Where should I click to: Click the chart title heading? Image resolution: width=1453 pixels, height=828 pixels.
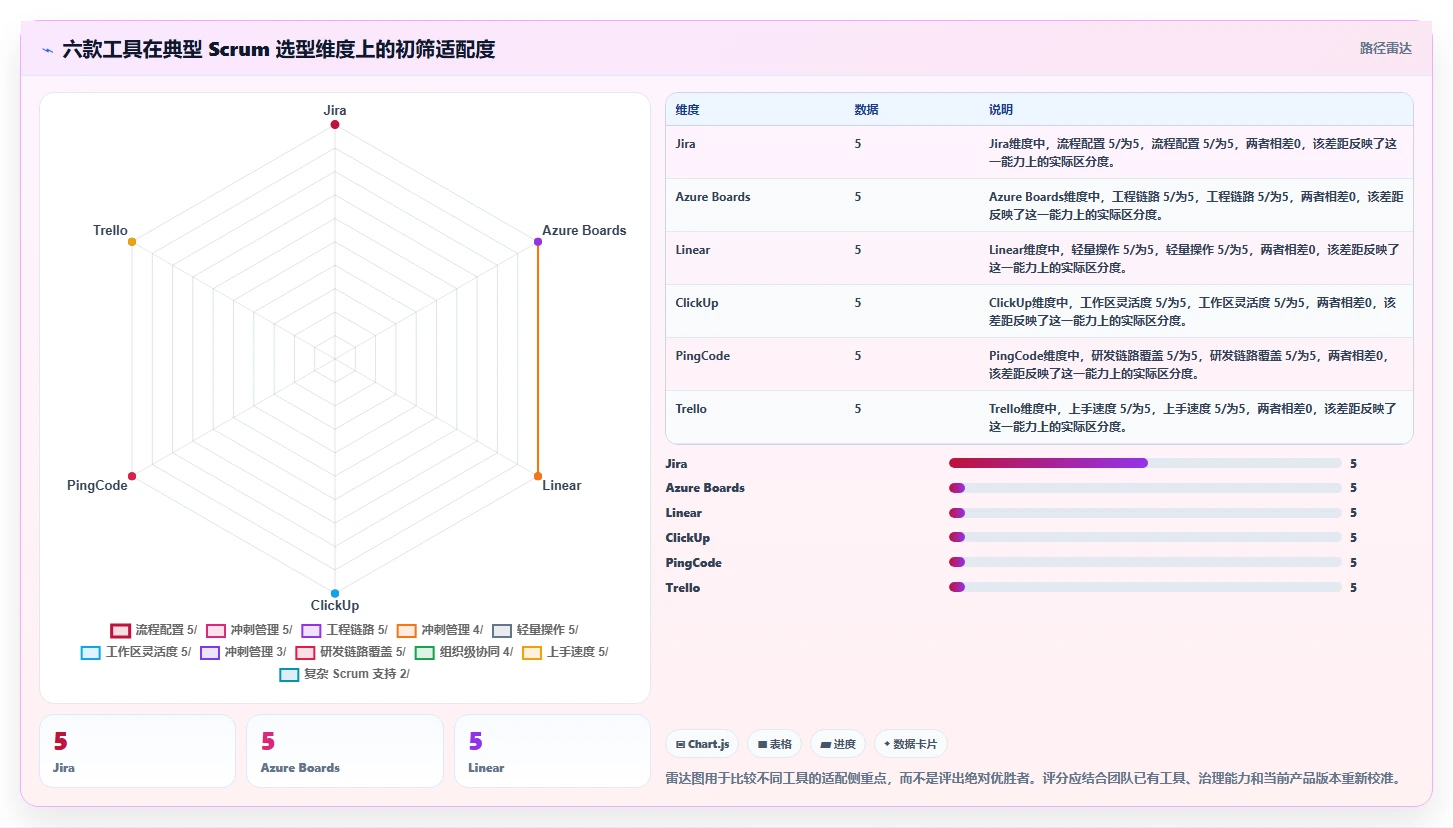(279, 49)
